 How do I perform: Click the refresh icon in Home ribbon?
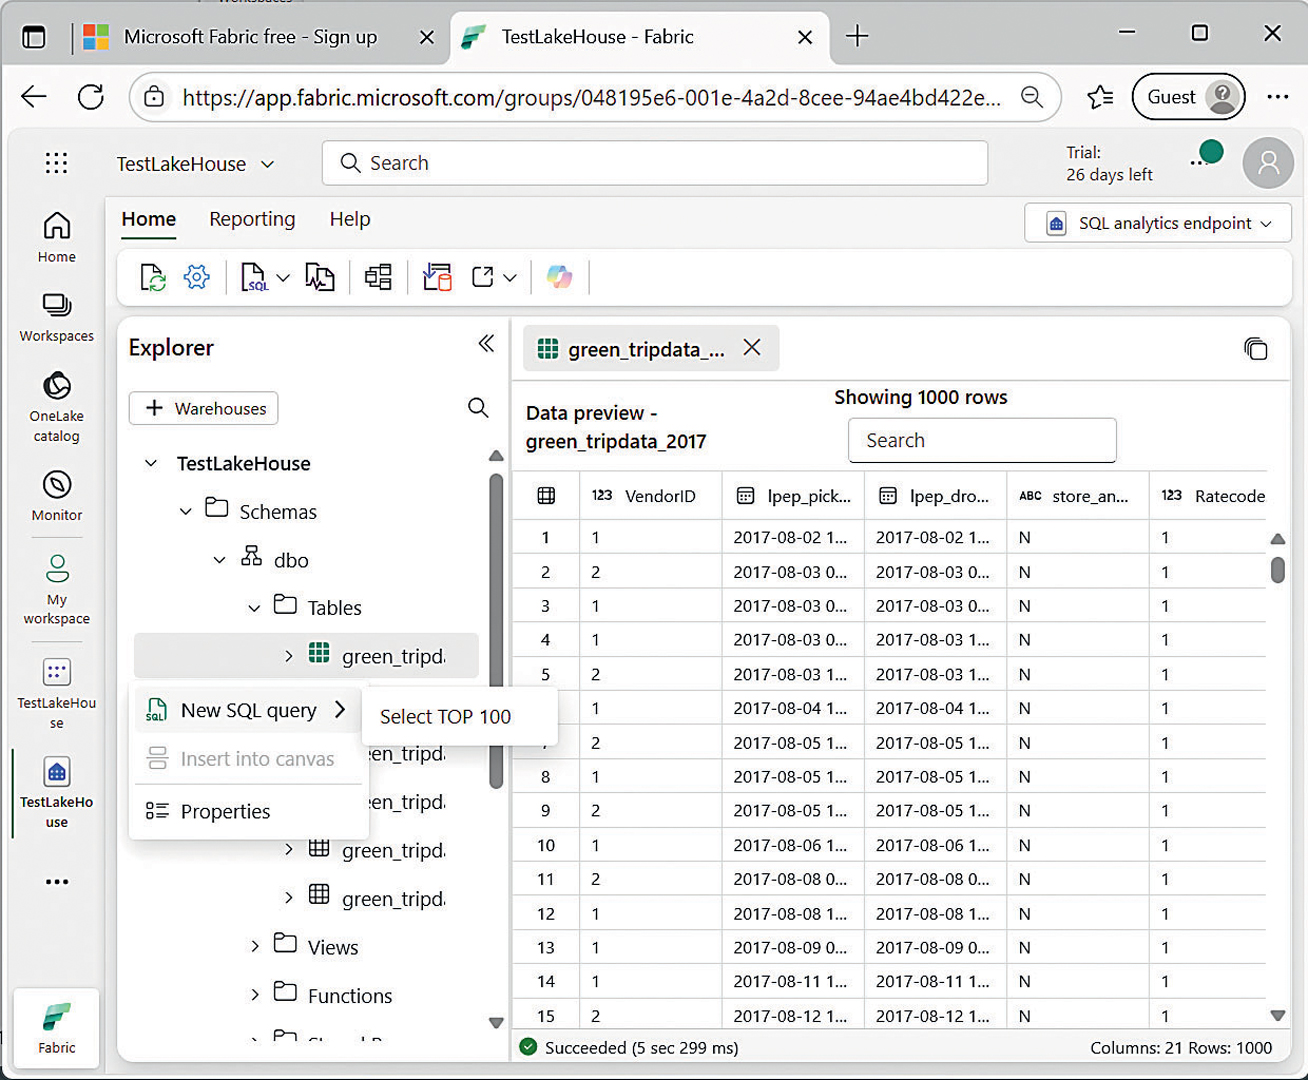coord(153,277)
